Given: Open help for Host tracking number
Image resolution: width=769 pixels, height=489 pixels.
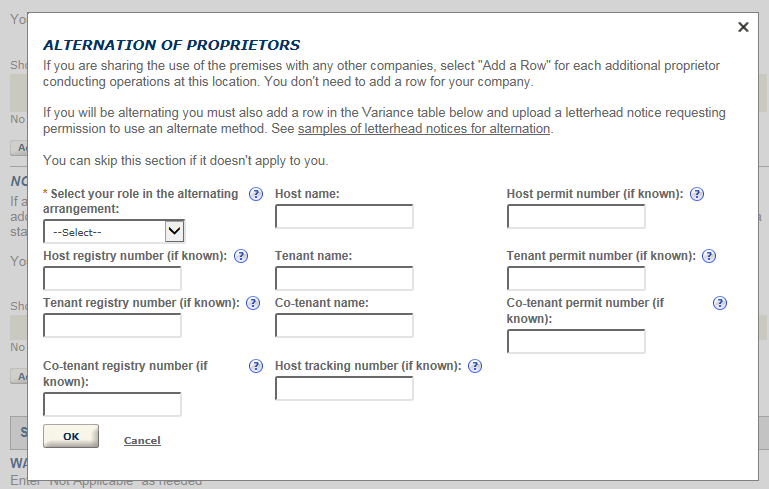Looking at the screenshot, I should (x=475, y=366).
